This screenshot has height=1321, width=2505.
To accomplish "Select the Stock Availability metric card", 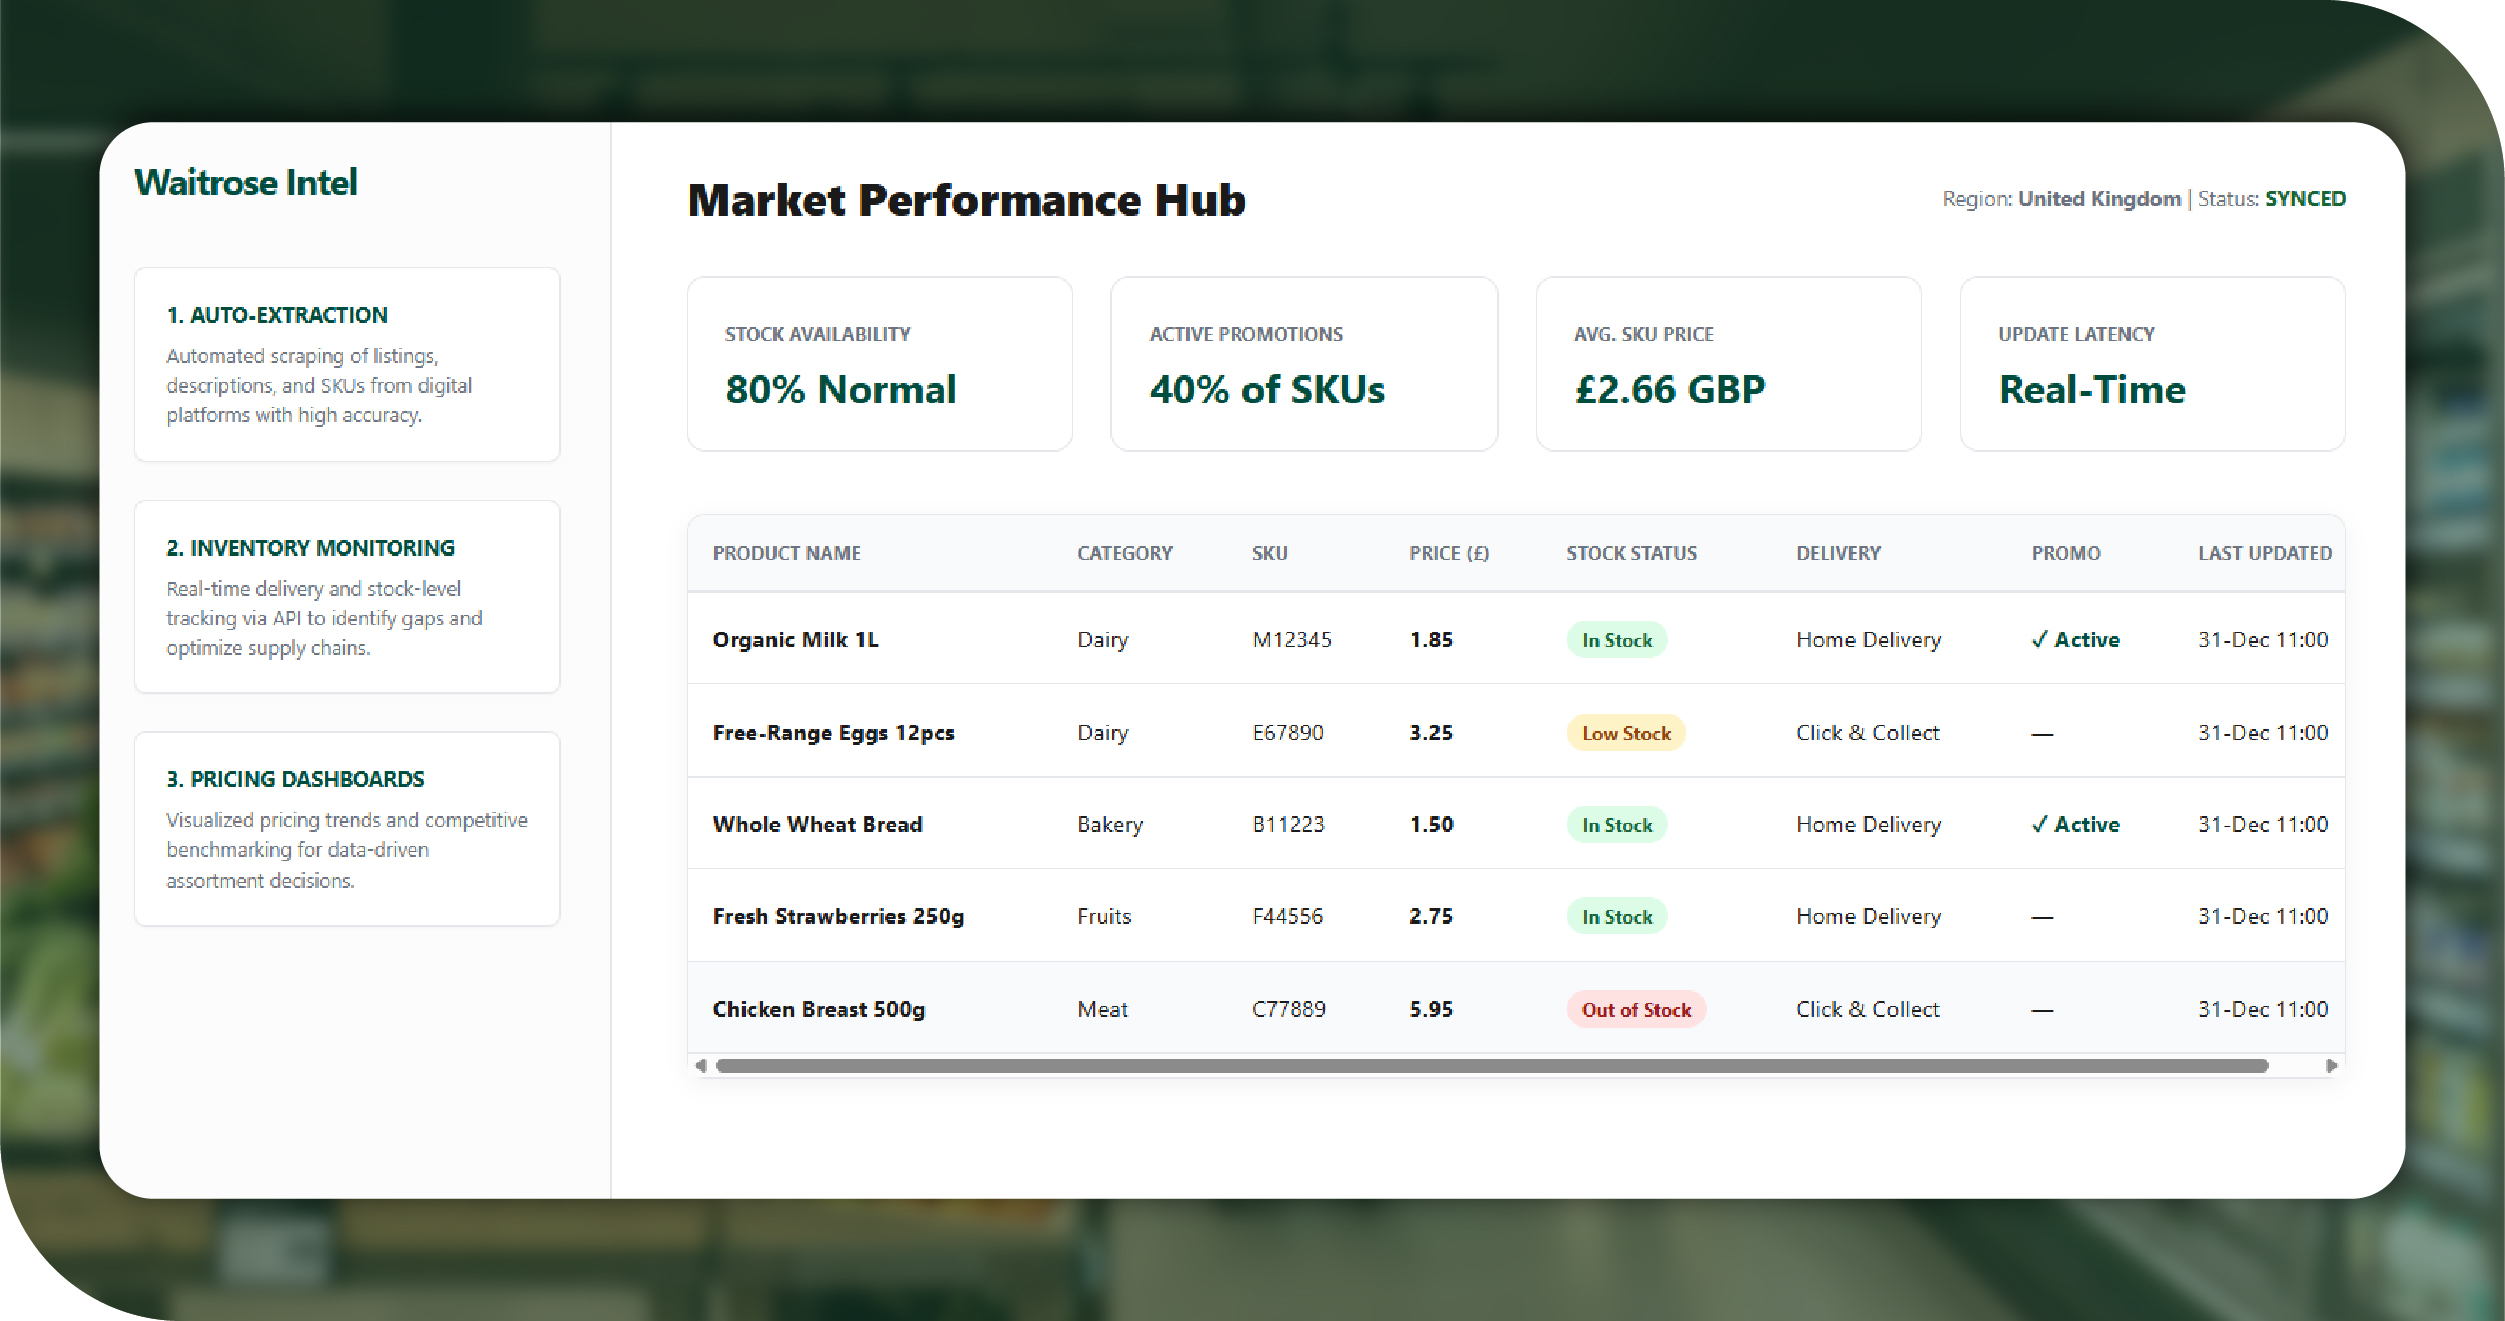I will point(879,364).
